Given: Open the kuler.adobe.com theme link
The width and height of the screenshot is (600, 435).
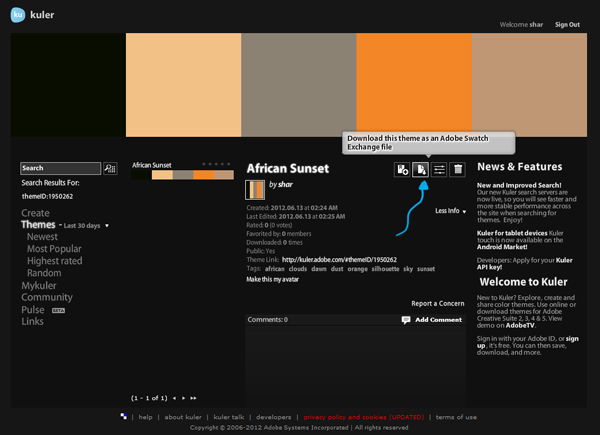Looking at the screenshot, I should (339, 260).
